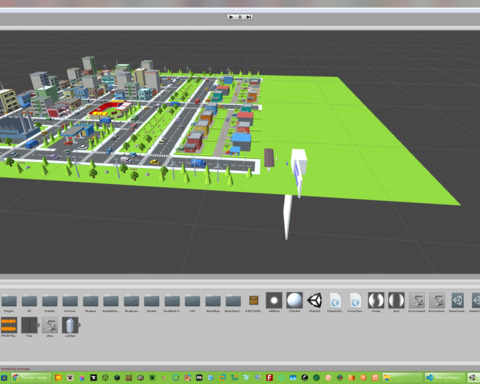The image size is (480, 384).
Task: Select the dark Tree asset thumbnail
Action: click(x=29, y=326)
